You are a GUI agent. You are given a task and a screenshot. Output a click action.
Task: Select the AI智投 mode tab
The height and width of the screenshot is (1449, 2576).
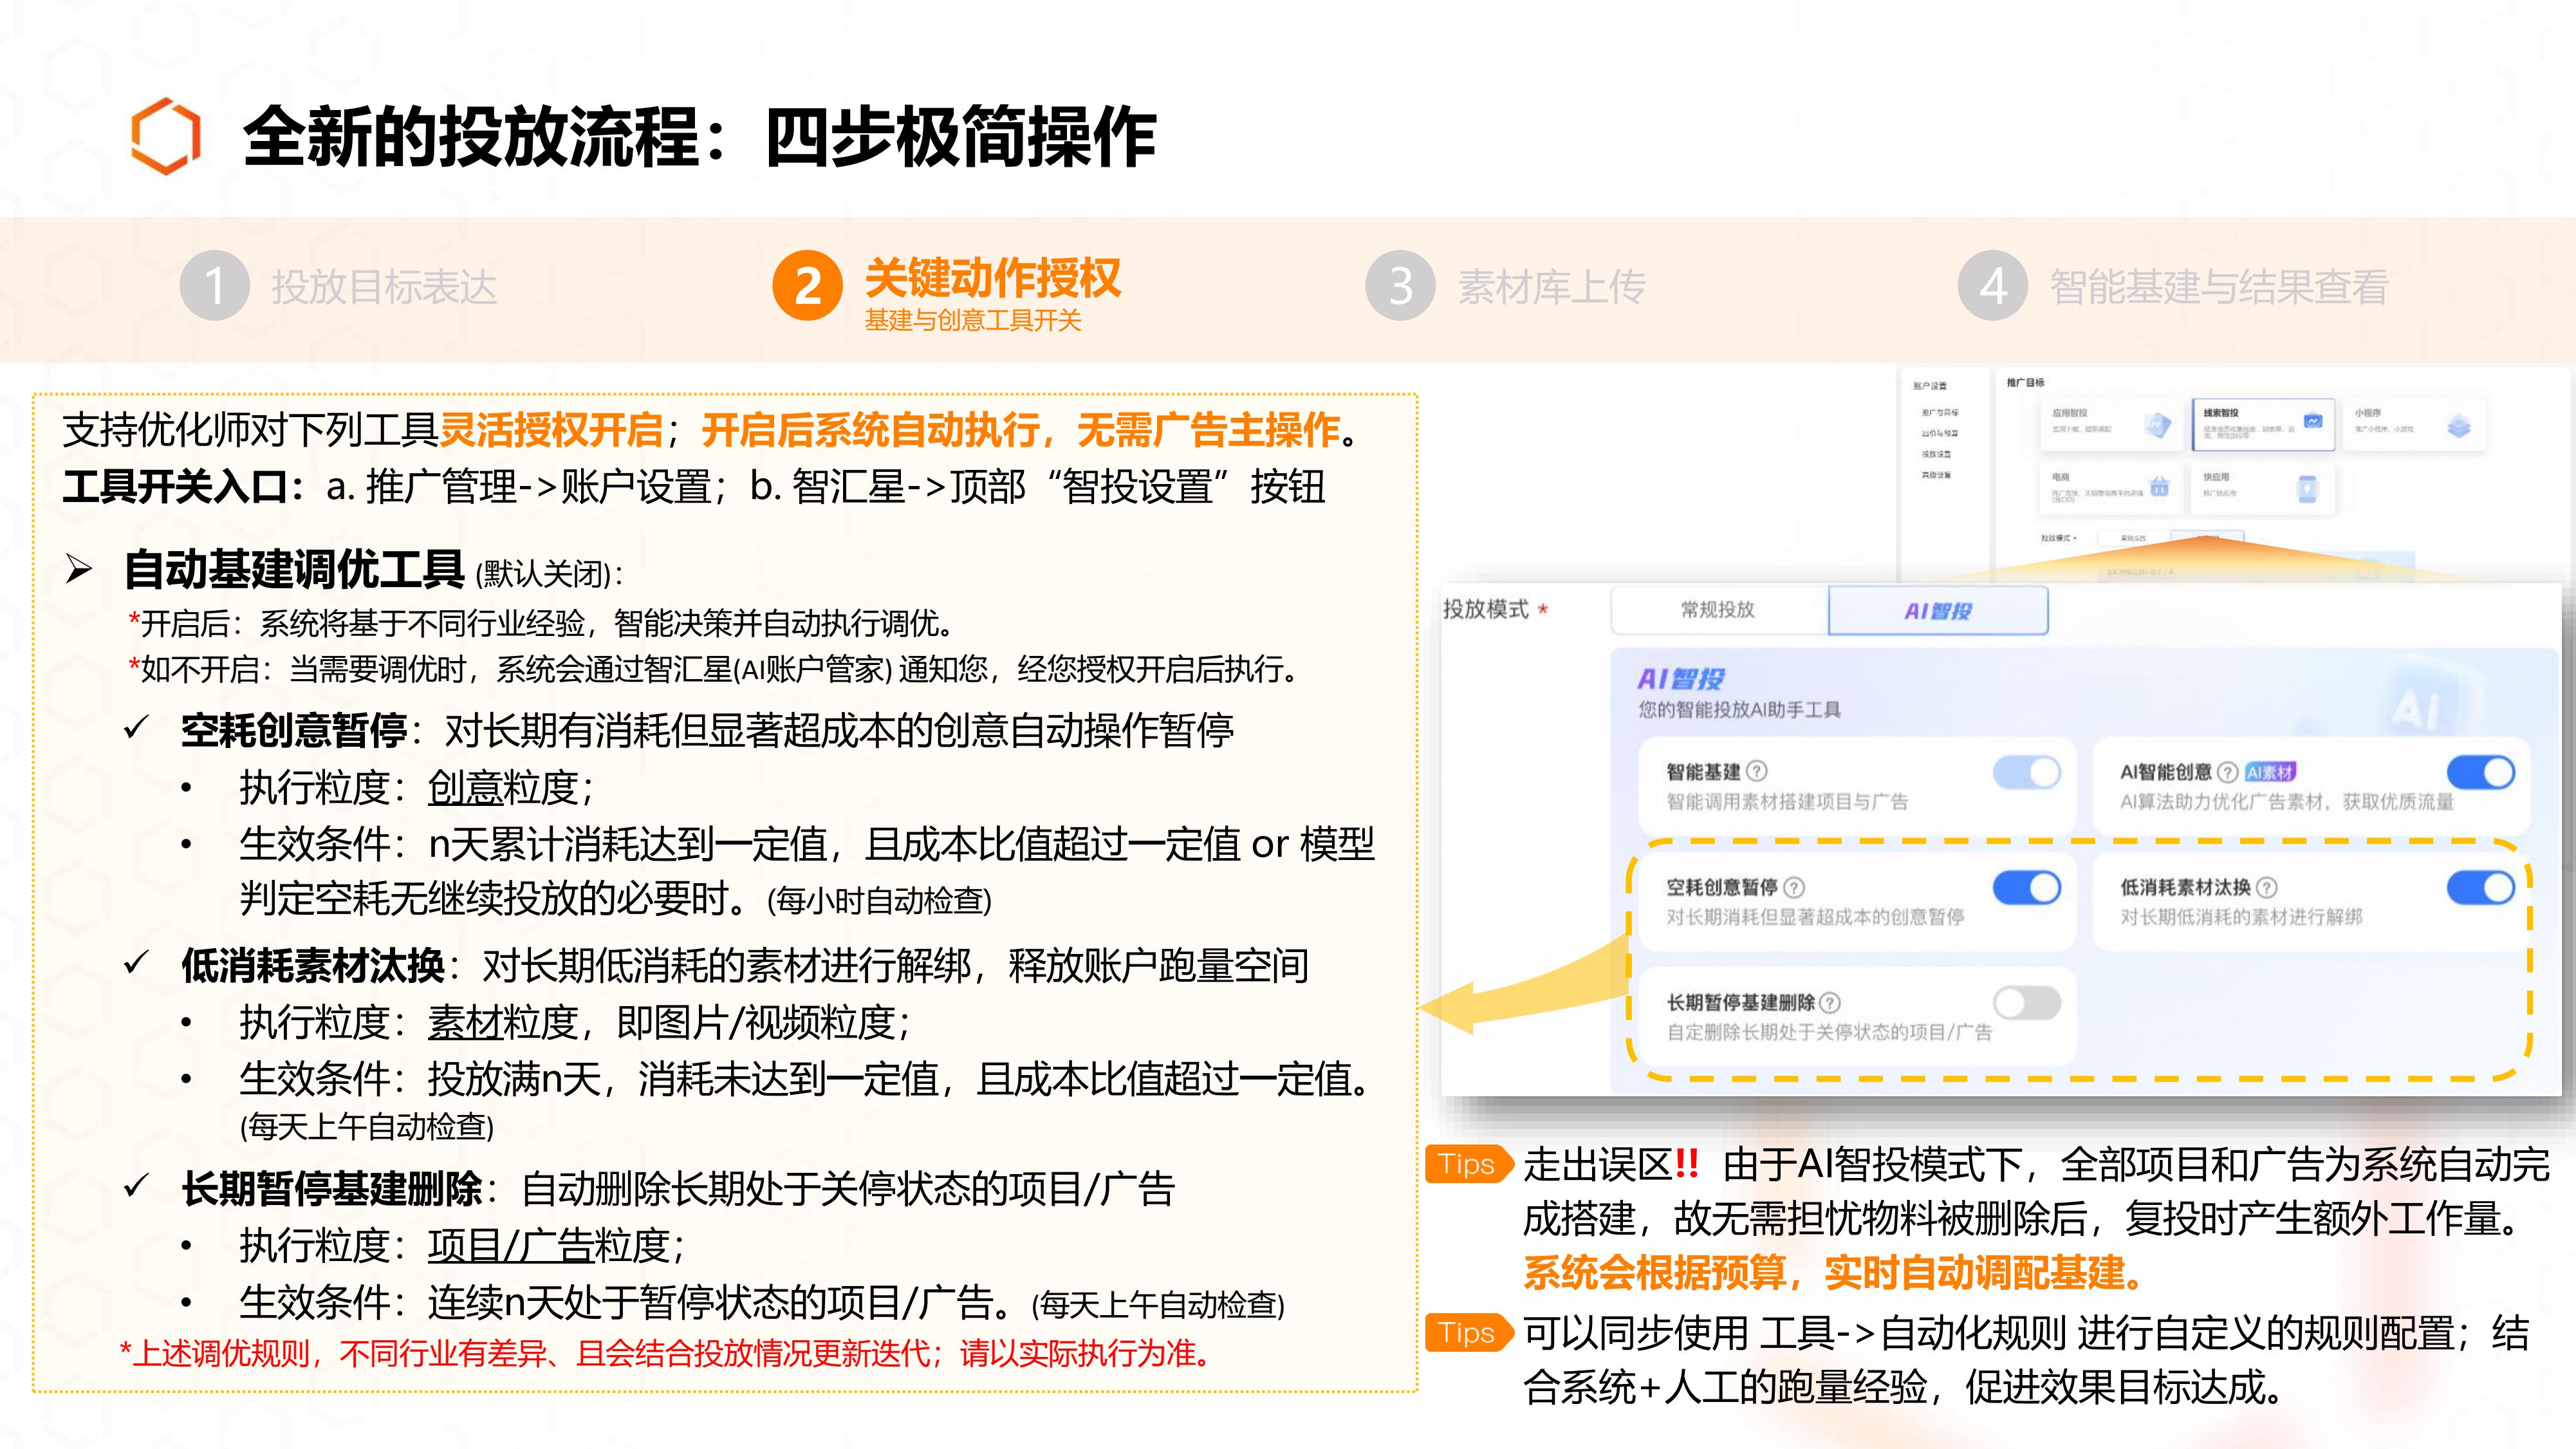1937,611
